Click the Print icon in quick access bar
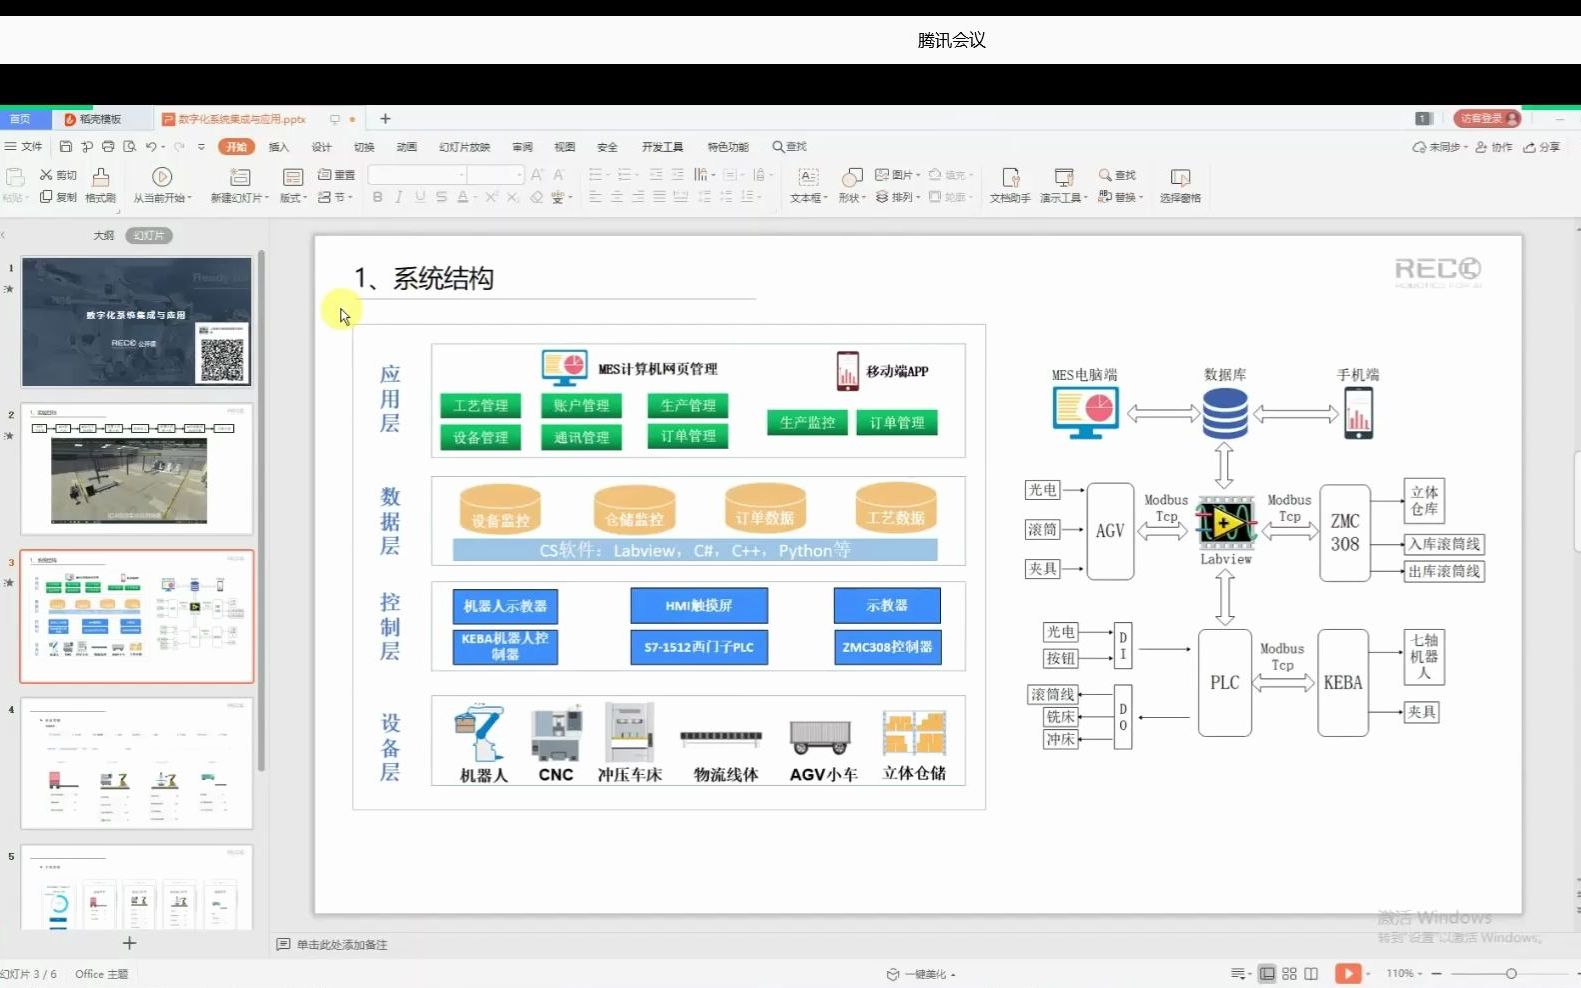Viewport: 1581px width, 988px height. pyautogui.click(x=108, y=147)
